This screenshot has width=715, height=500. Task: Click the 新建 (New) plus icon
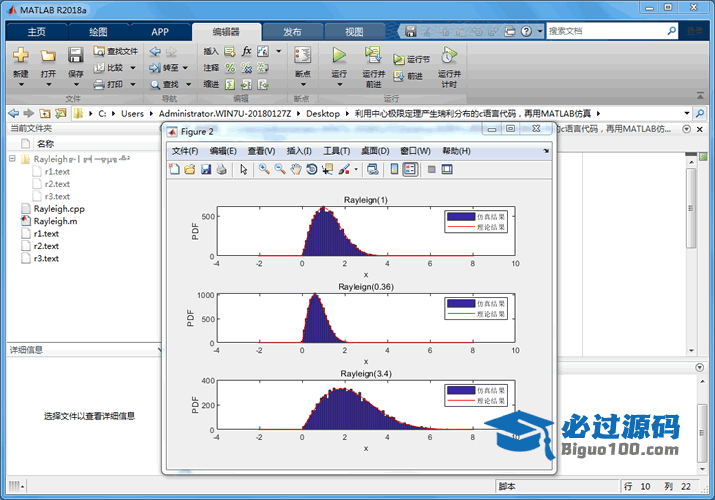21,55
